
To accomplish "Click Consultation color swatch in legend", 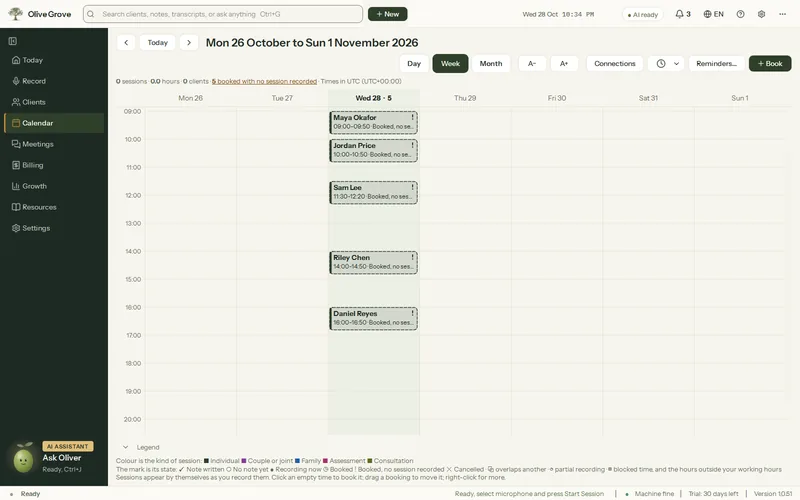I will [x=370, y=461].
